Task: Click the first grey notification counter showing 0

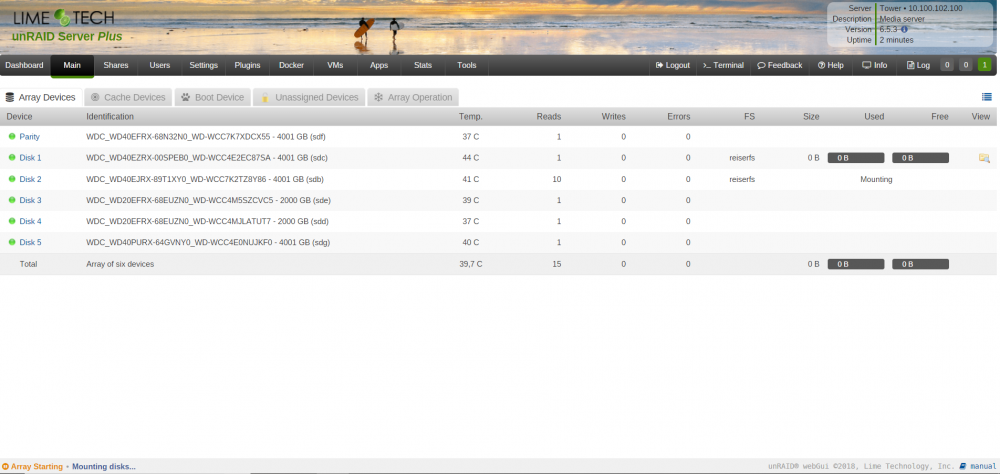Action: pos(947,65)
